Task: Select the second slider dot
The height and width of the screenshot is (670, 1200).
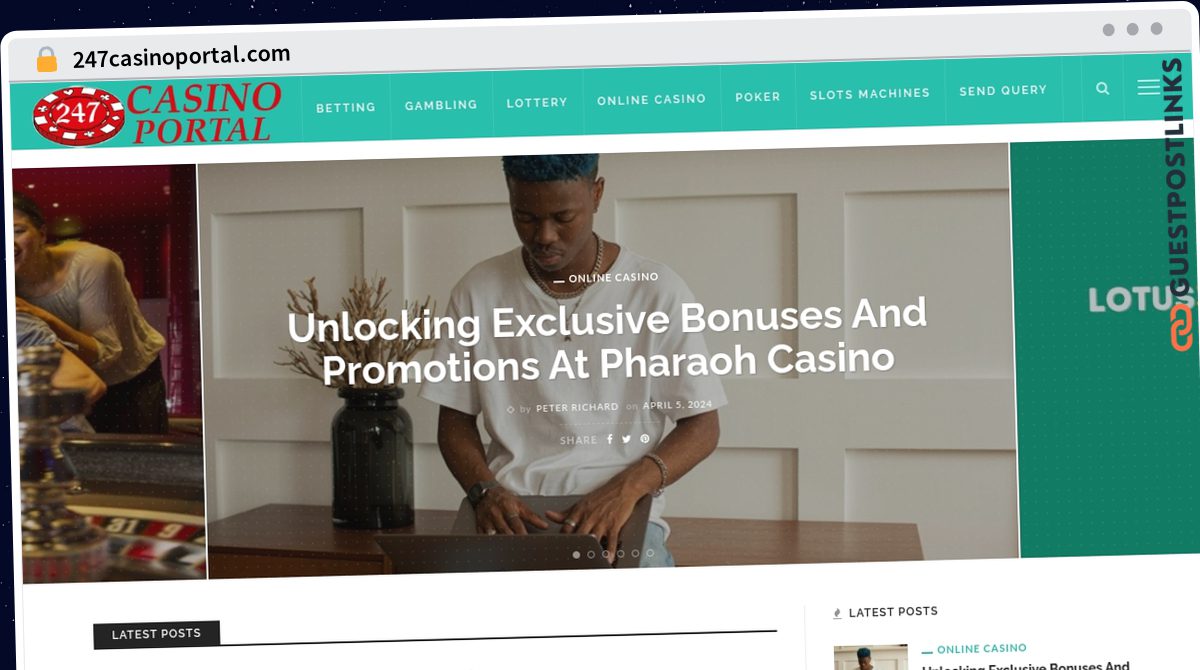Action: (x=591, y=554)
